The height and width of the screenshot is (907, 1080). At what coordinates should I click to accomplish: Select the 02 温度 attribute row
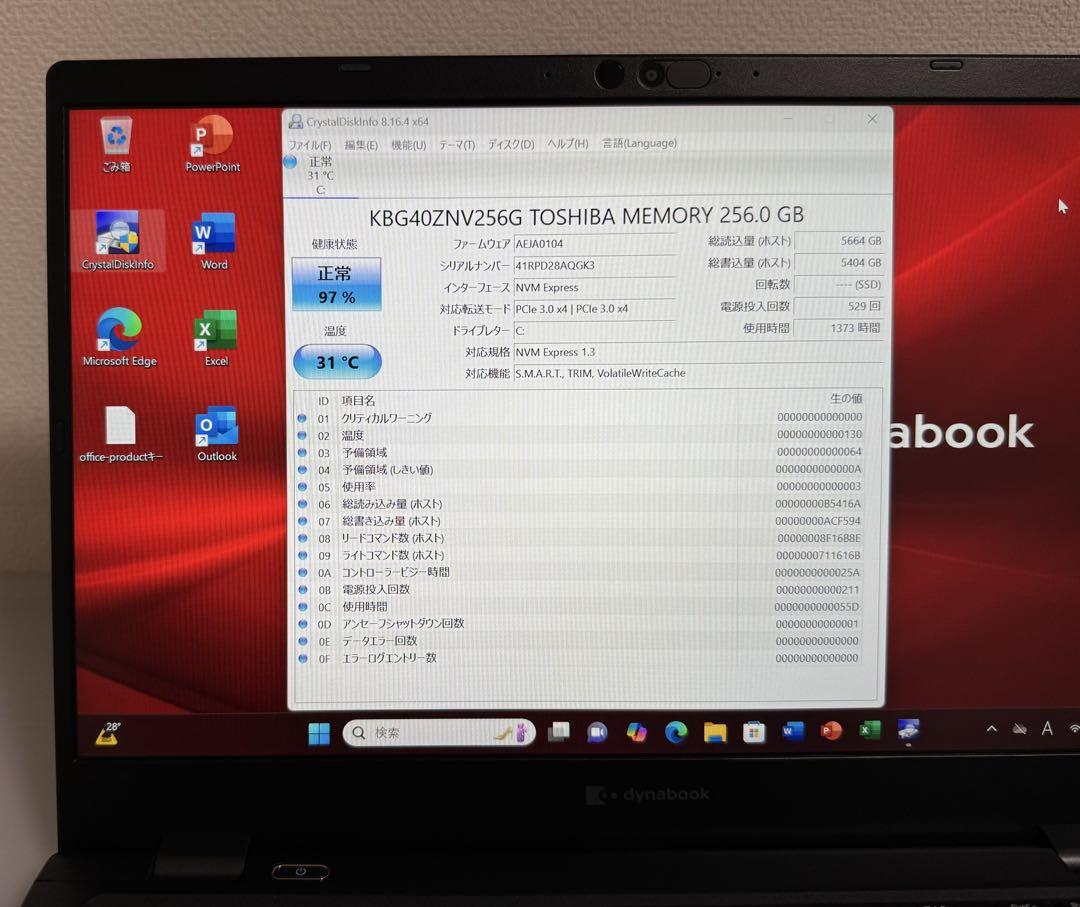(x=580, y=435)
